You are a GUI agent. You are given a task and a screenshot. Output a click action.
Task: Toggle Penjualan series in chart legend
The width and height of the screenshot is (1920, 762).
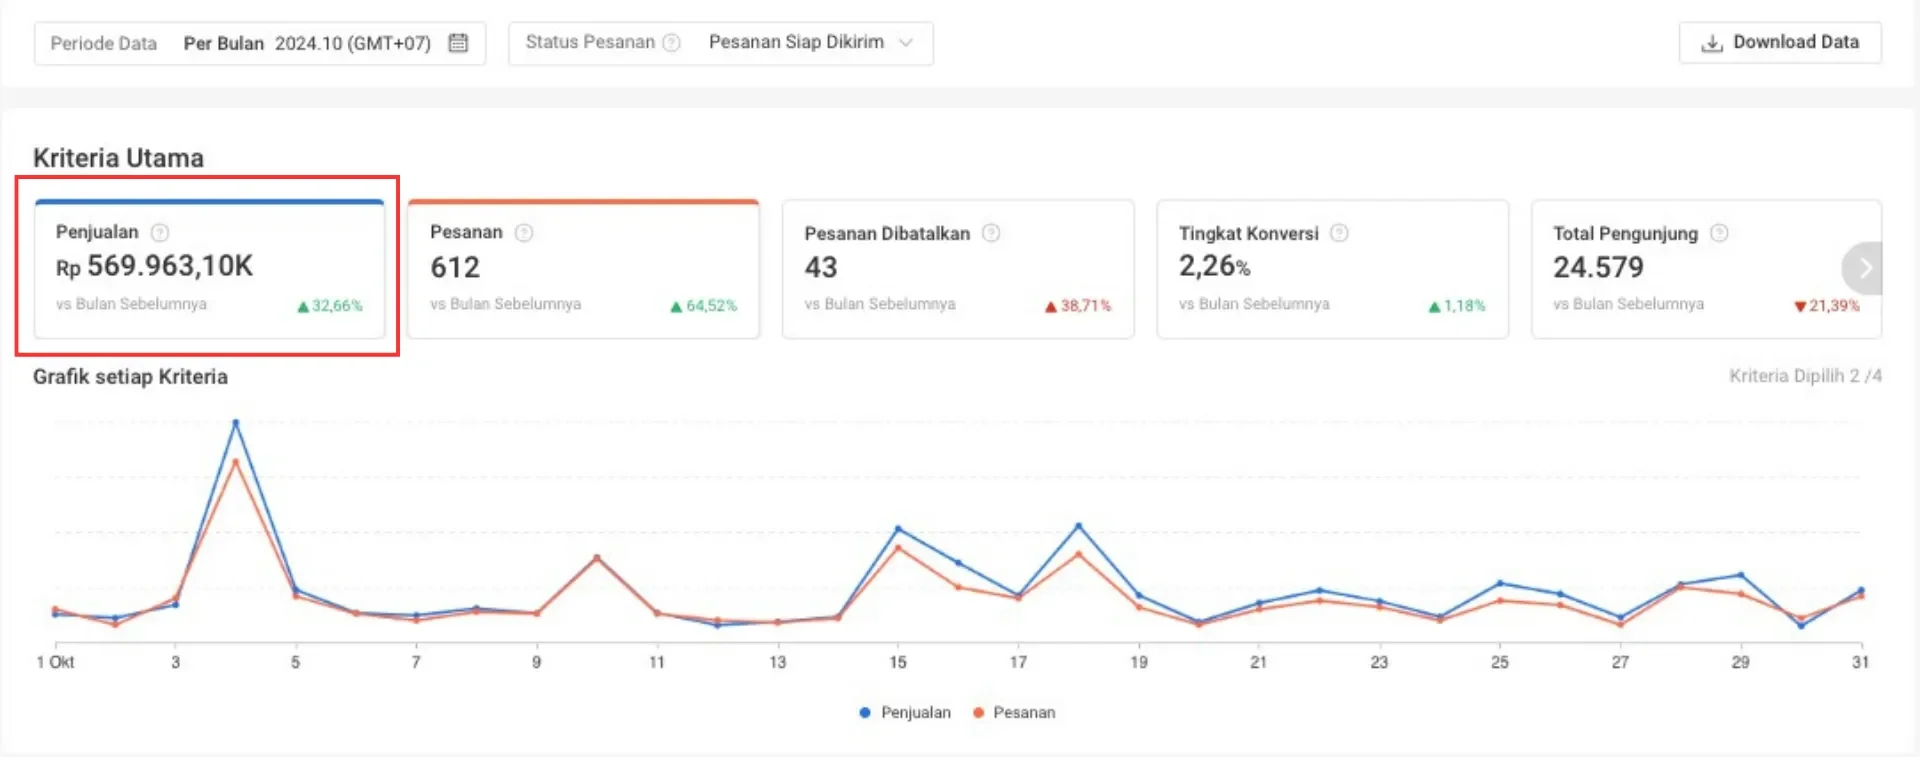click(905, 712)
